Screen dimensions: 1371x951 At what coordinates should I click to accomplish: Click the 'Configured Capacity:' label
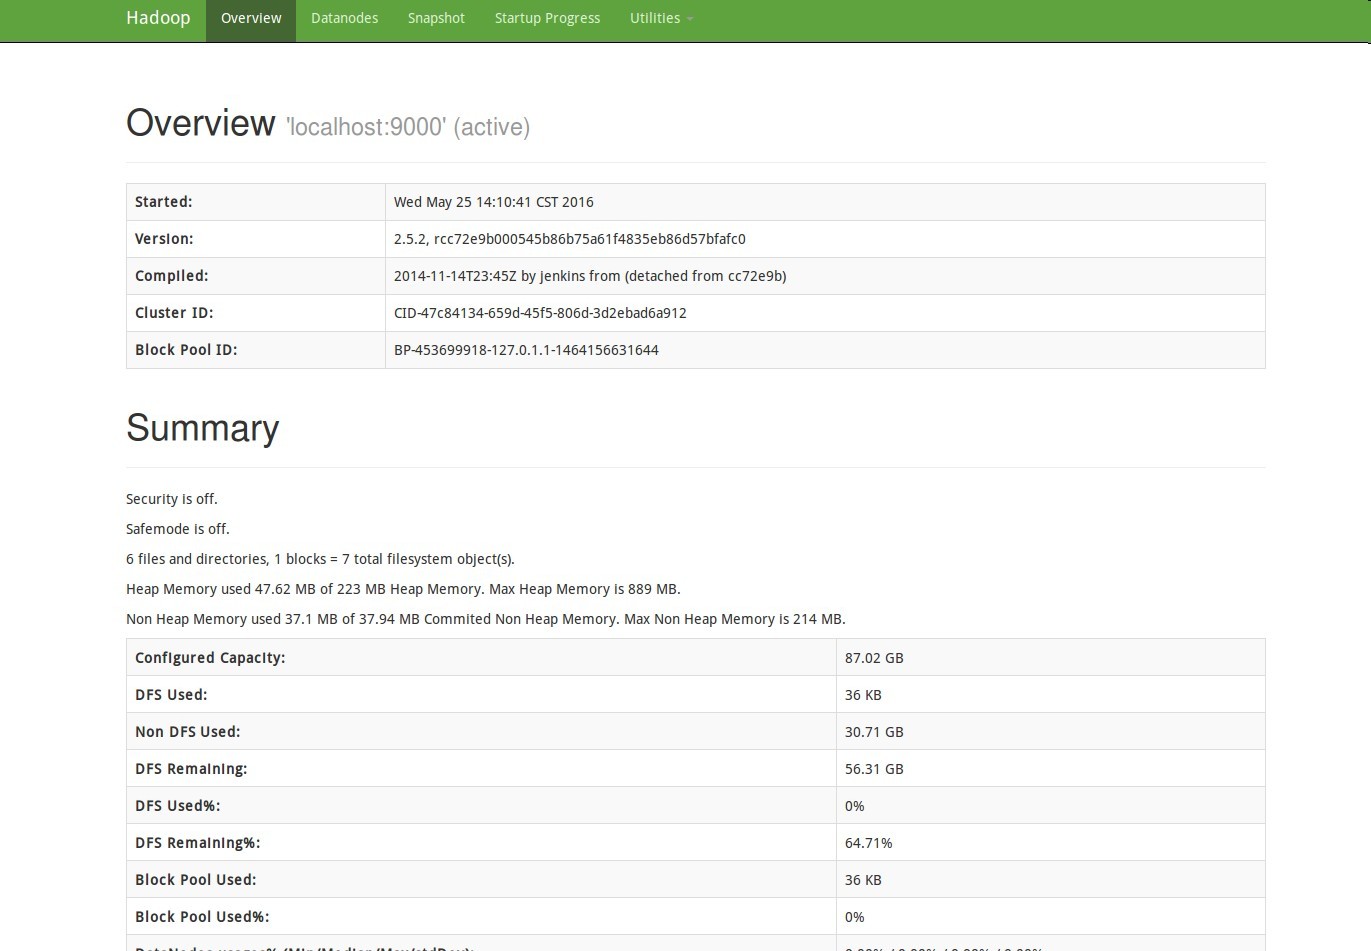210,658
